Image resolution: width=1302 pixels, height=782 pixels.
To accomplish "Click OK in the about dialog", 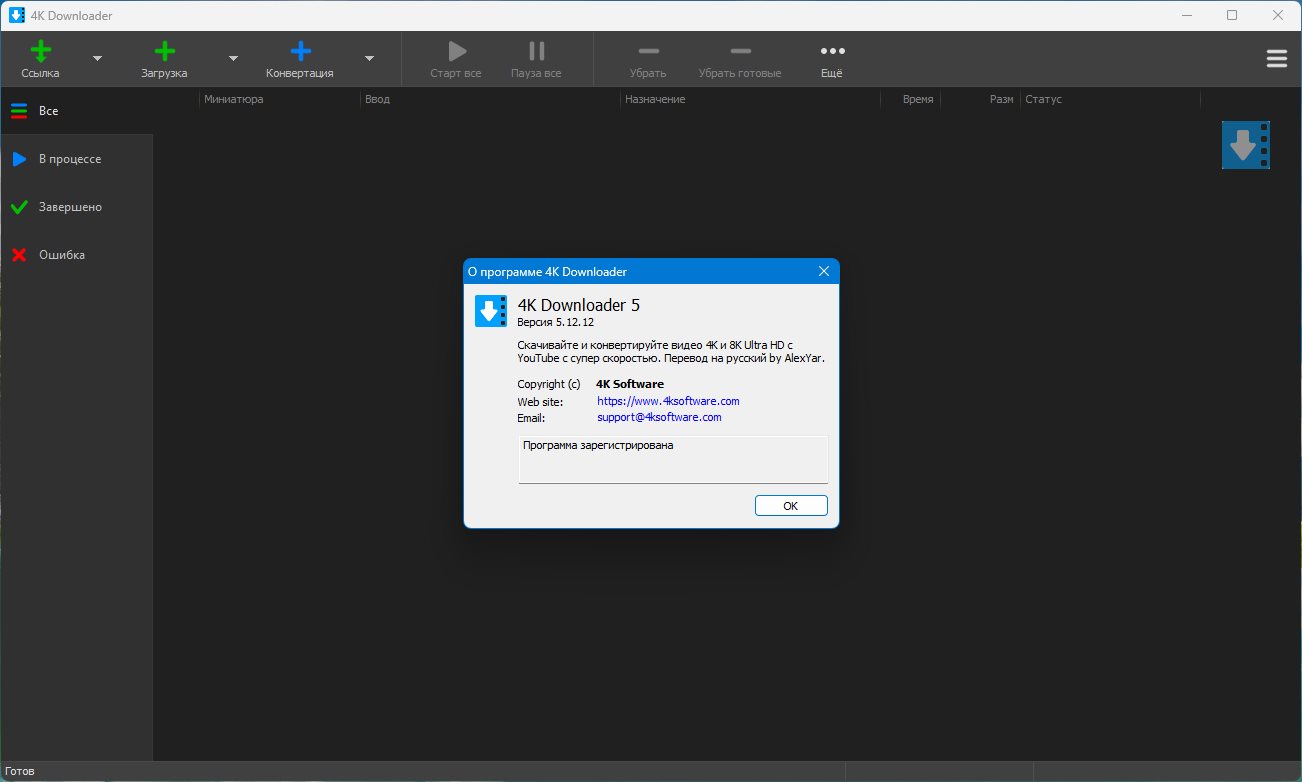I will tap(791, 506).
